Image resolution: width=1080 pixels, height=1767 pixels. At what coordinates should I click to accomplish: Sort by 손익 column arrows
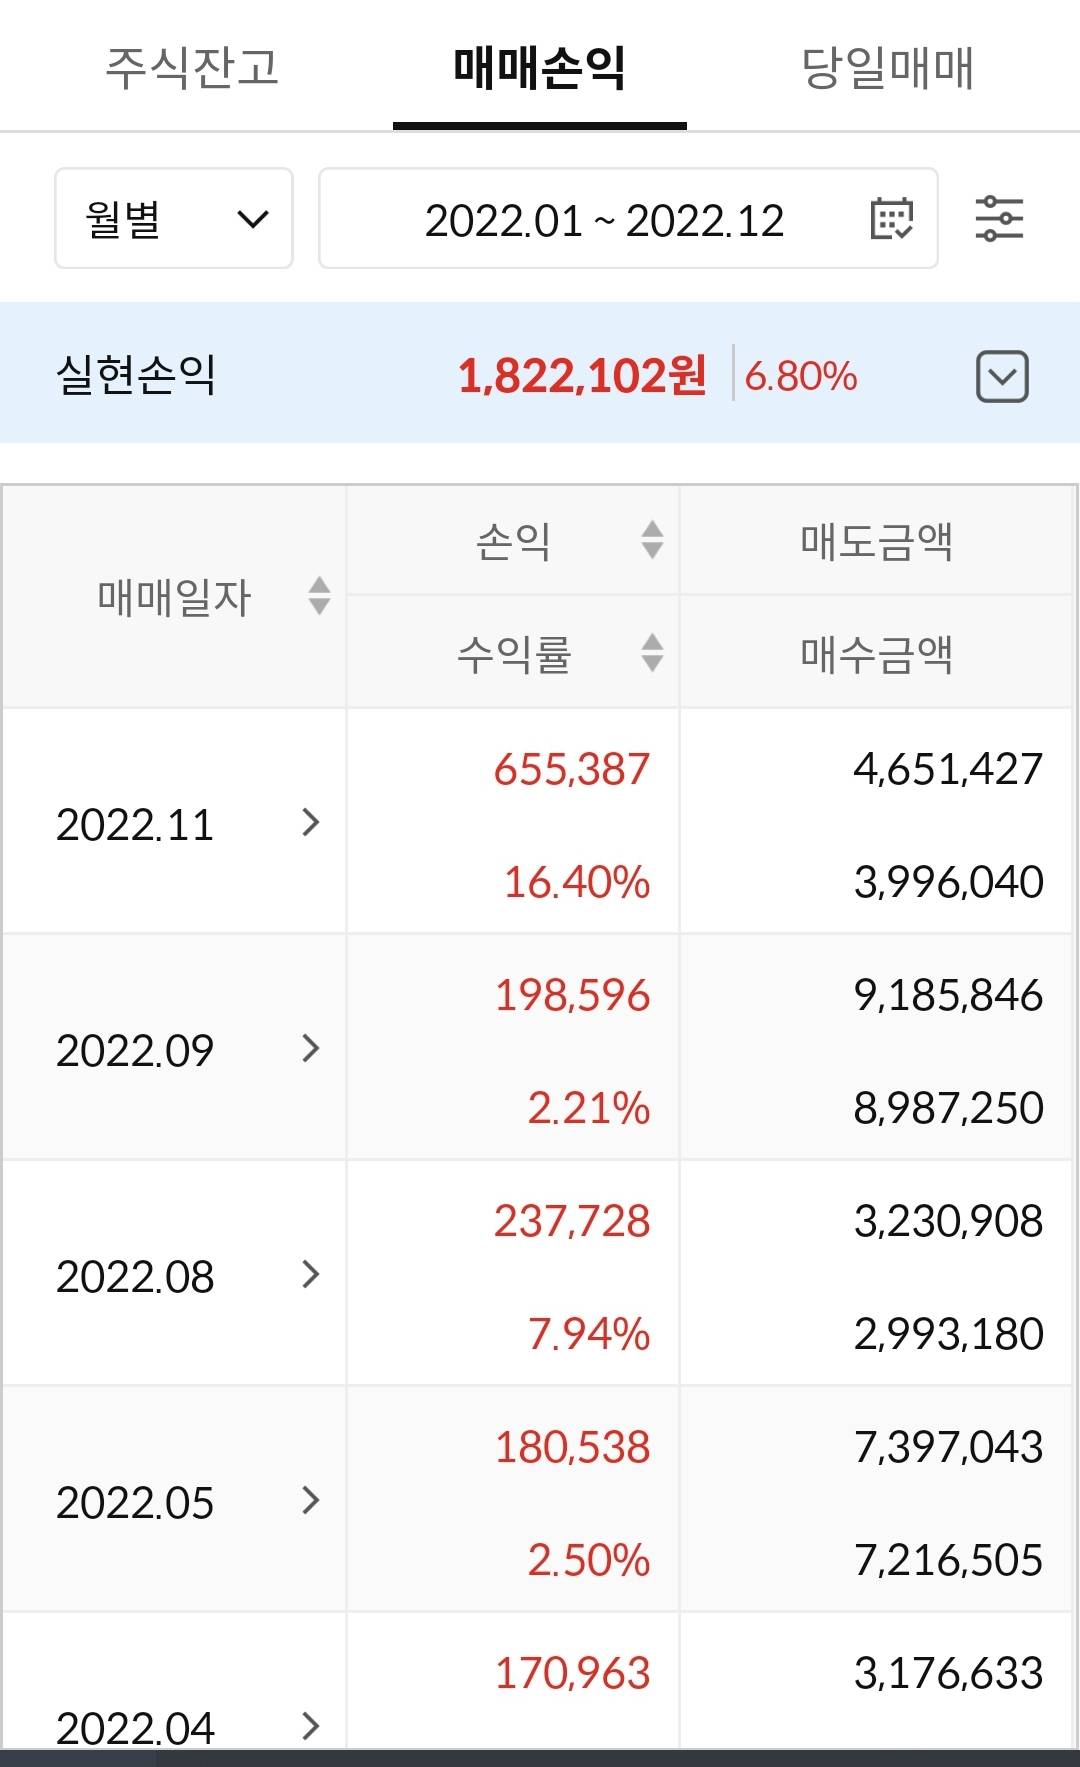tap(652, 540)
